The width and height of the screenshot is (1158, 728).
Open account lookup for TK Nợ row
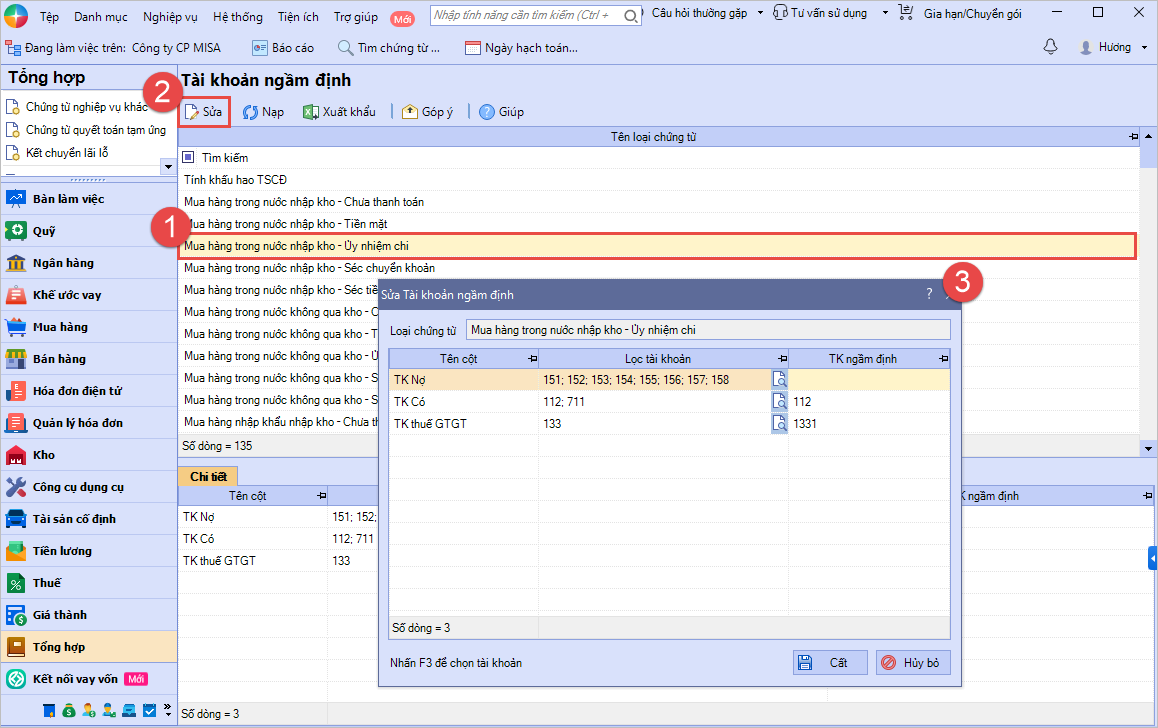tap(779, 379)
